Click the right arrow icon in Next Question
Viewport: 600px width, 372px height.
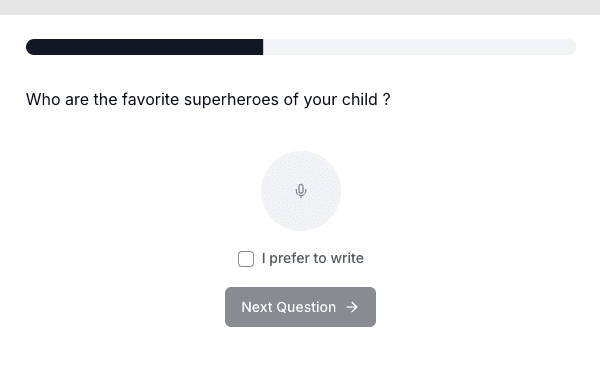click(x=352, y=307)
